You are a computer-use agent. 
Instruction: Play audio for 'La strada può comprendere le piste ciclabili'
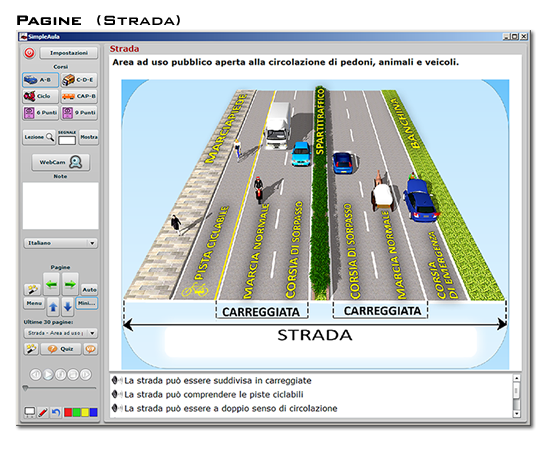[x=117, y=395]
